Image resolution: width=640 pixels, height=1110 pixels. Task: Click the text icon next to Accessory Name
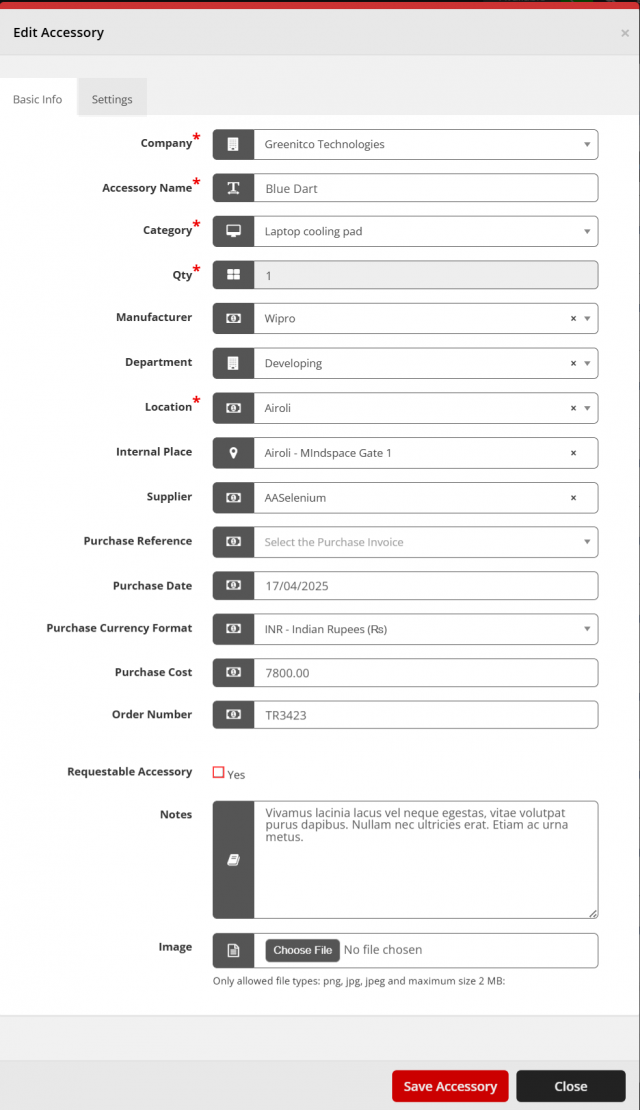[x=233, y=188]
